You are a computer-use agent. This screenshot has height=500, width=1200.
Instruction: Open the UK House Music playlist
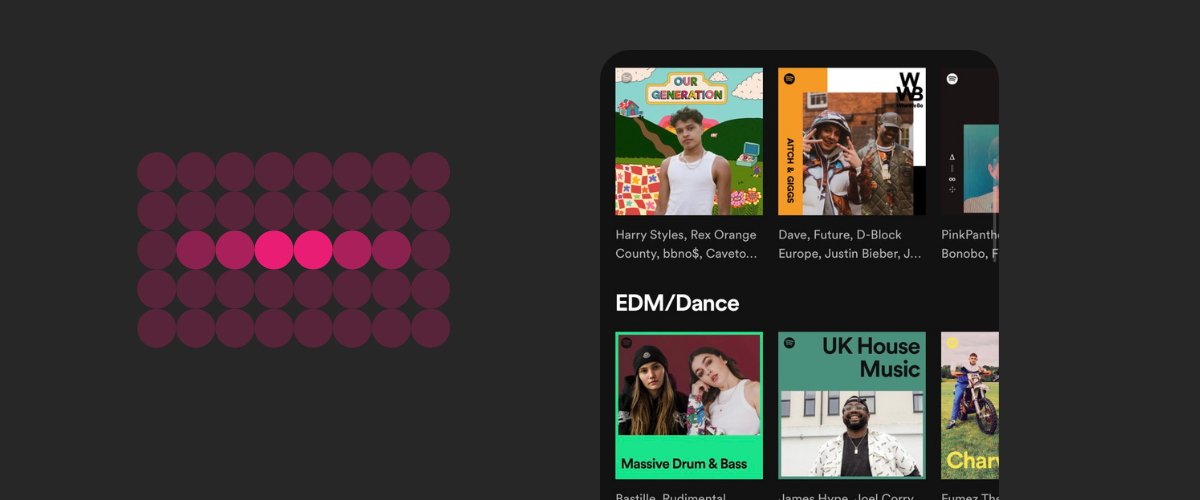852,406
